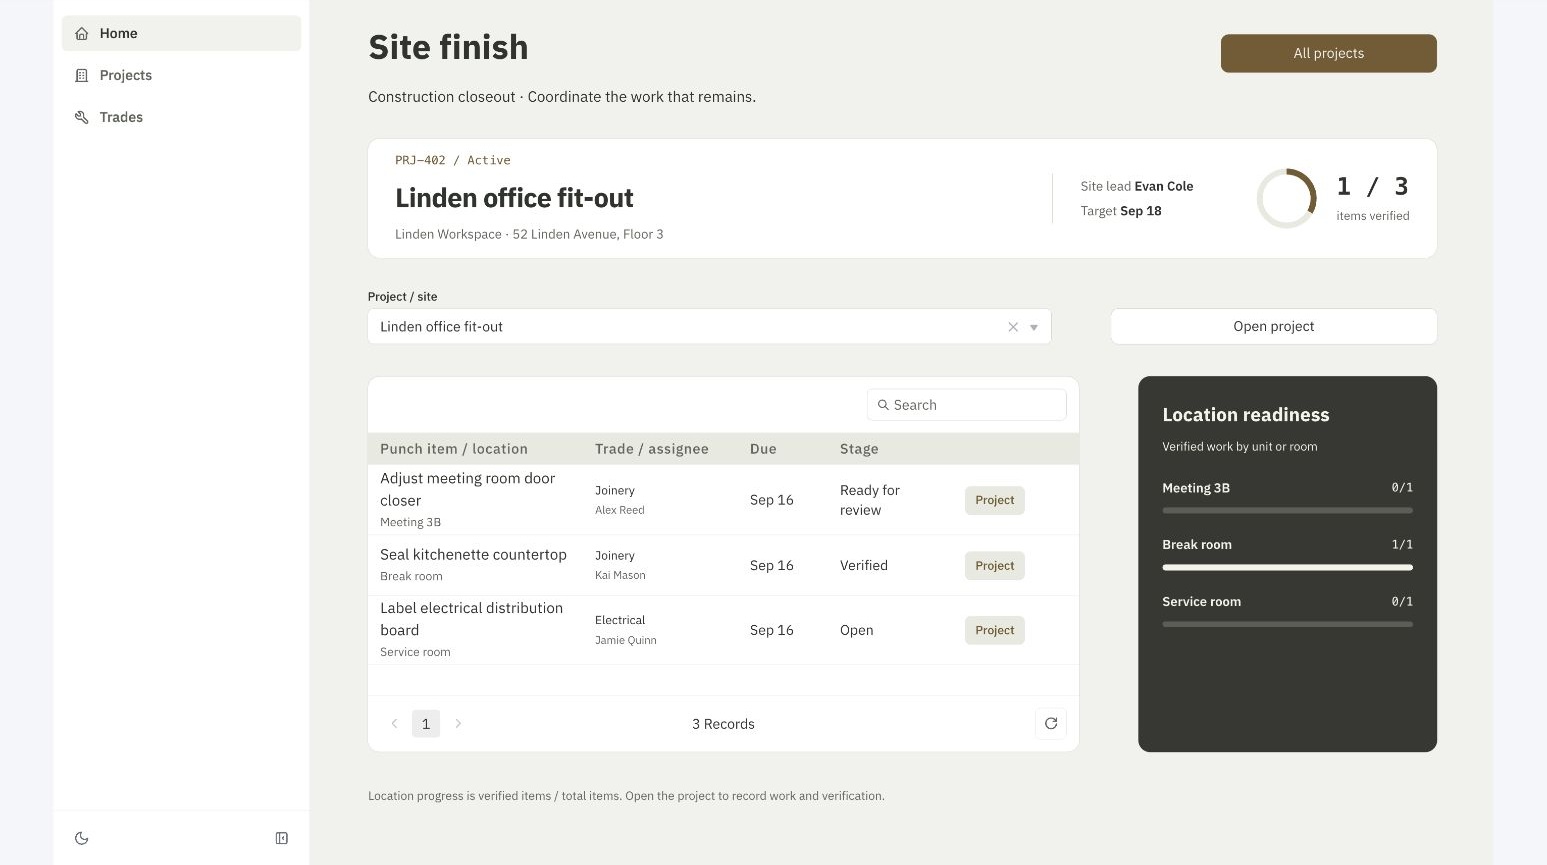Collapse the sidebar panel icon
The height and width of the screenshot is (865, 1547).
point(282,838)
